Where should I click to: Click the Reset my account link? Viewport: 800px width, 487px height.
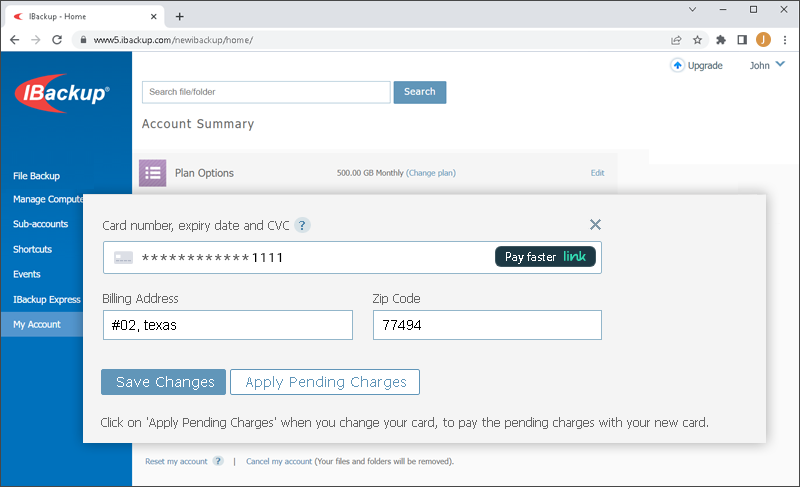pos(176,462)
